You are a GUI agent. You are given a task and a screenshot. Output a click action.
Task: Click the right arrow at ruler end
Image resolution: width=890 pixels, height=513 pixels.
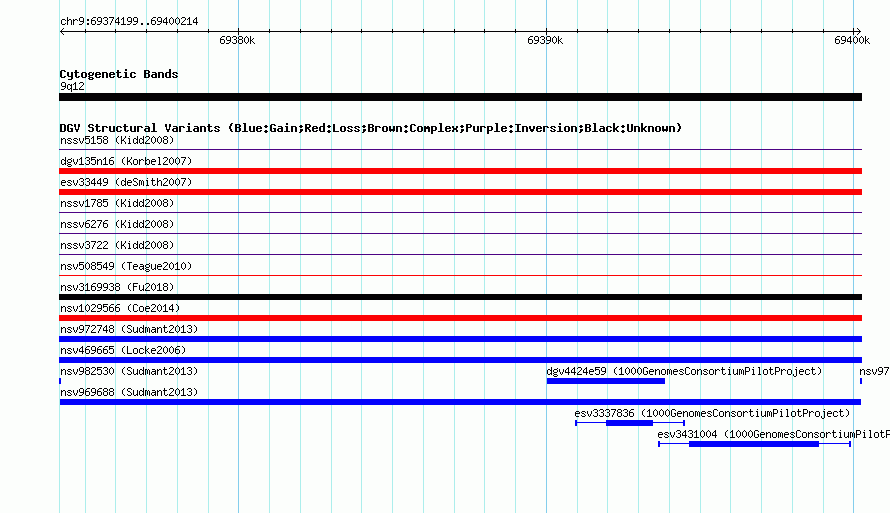[858, 31]
